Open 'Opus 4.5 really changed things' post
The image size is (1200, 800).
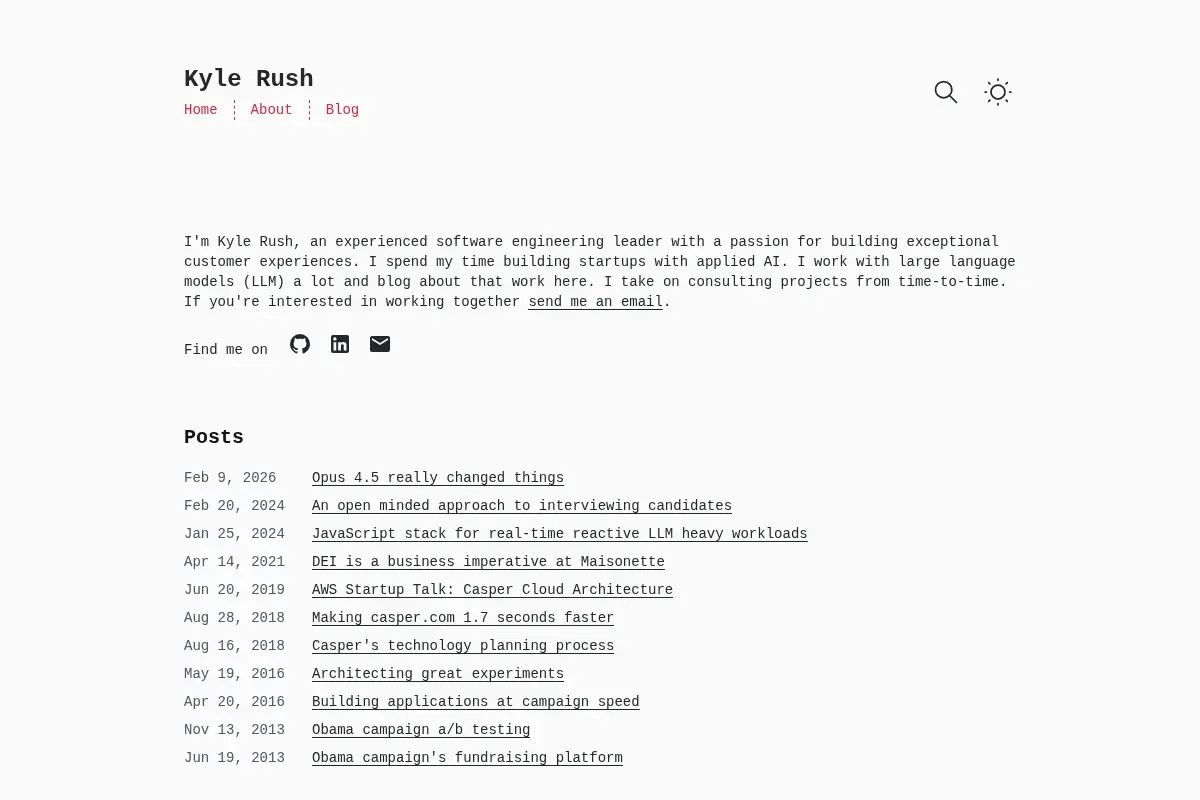(438, 478)
